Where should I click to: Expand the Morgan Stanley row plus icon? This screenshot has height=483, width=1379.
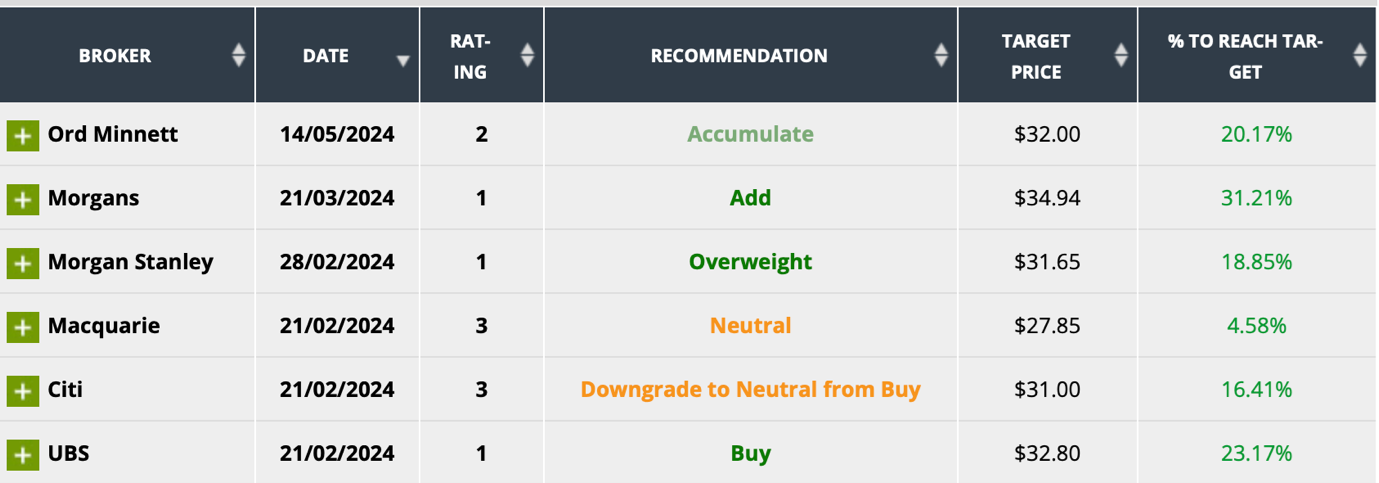tap(22, 263)
